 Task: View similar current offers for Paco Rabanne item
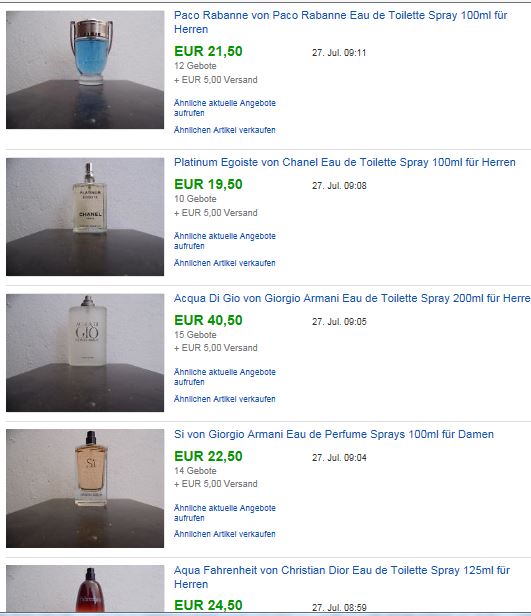(x=225, y=108)
